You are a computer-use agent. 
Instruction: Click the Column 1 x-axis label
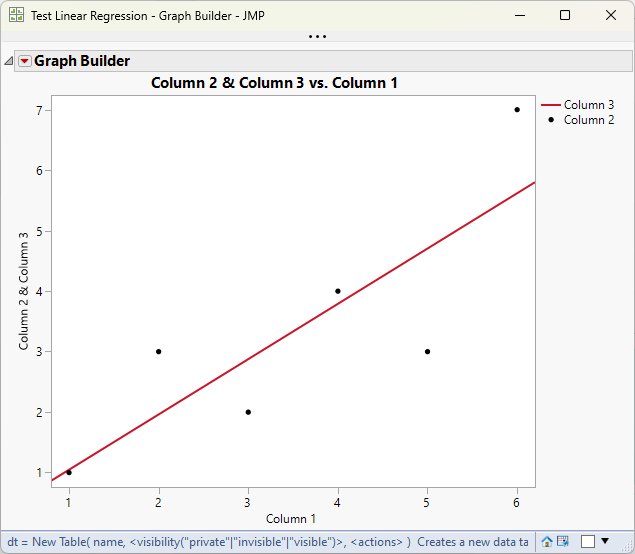click(291, 519)
